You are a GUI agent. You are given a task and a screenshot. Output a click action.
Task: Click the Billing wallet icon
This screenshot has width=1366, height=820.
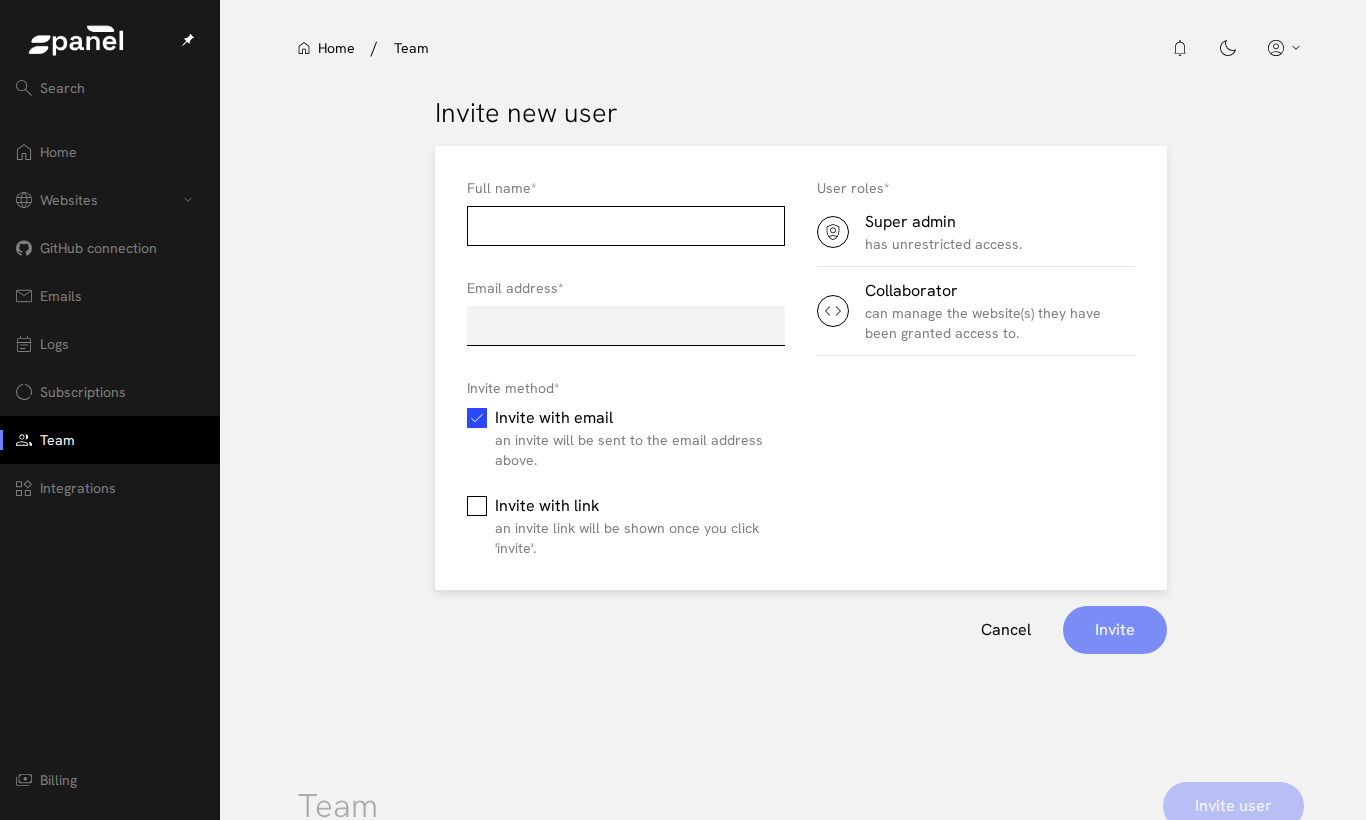[x=24, y=780]
